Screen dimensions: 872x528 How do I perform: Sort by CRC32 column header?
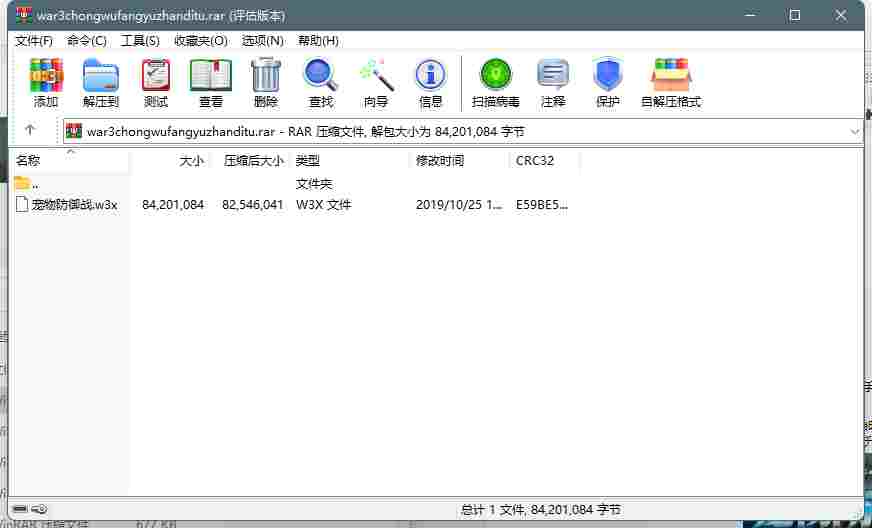coord(544,161)
